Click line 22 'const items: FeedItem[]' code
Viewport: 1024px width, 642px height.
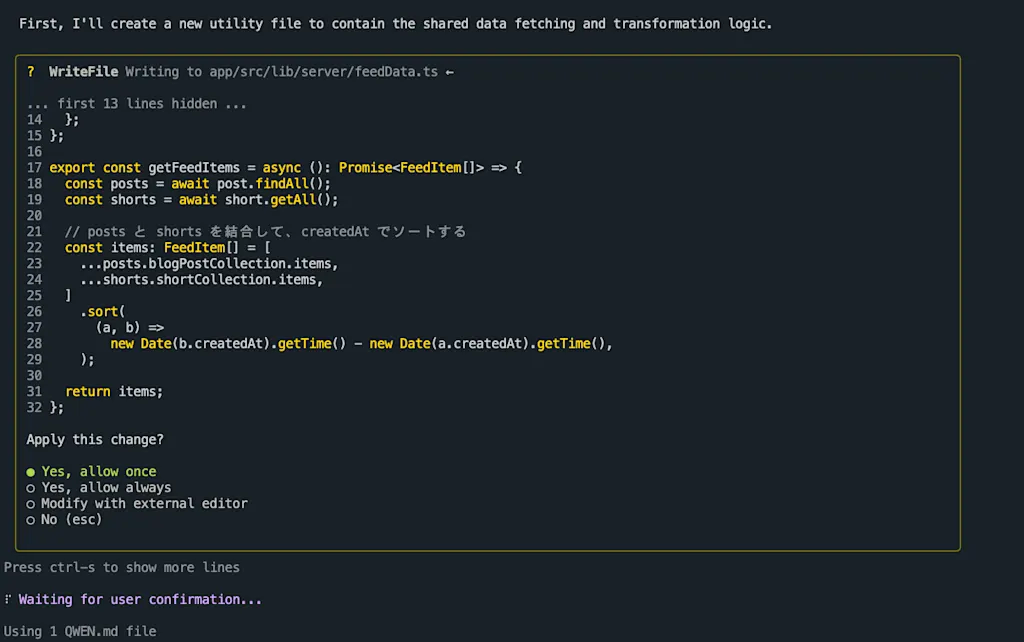152,248
